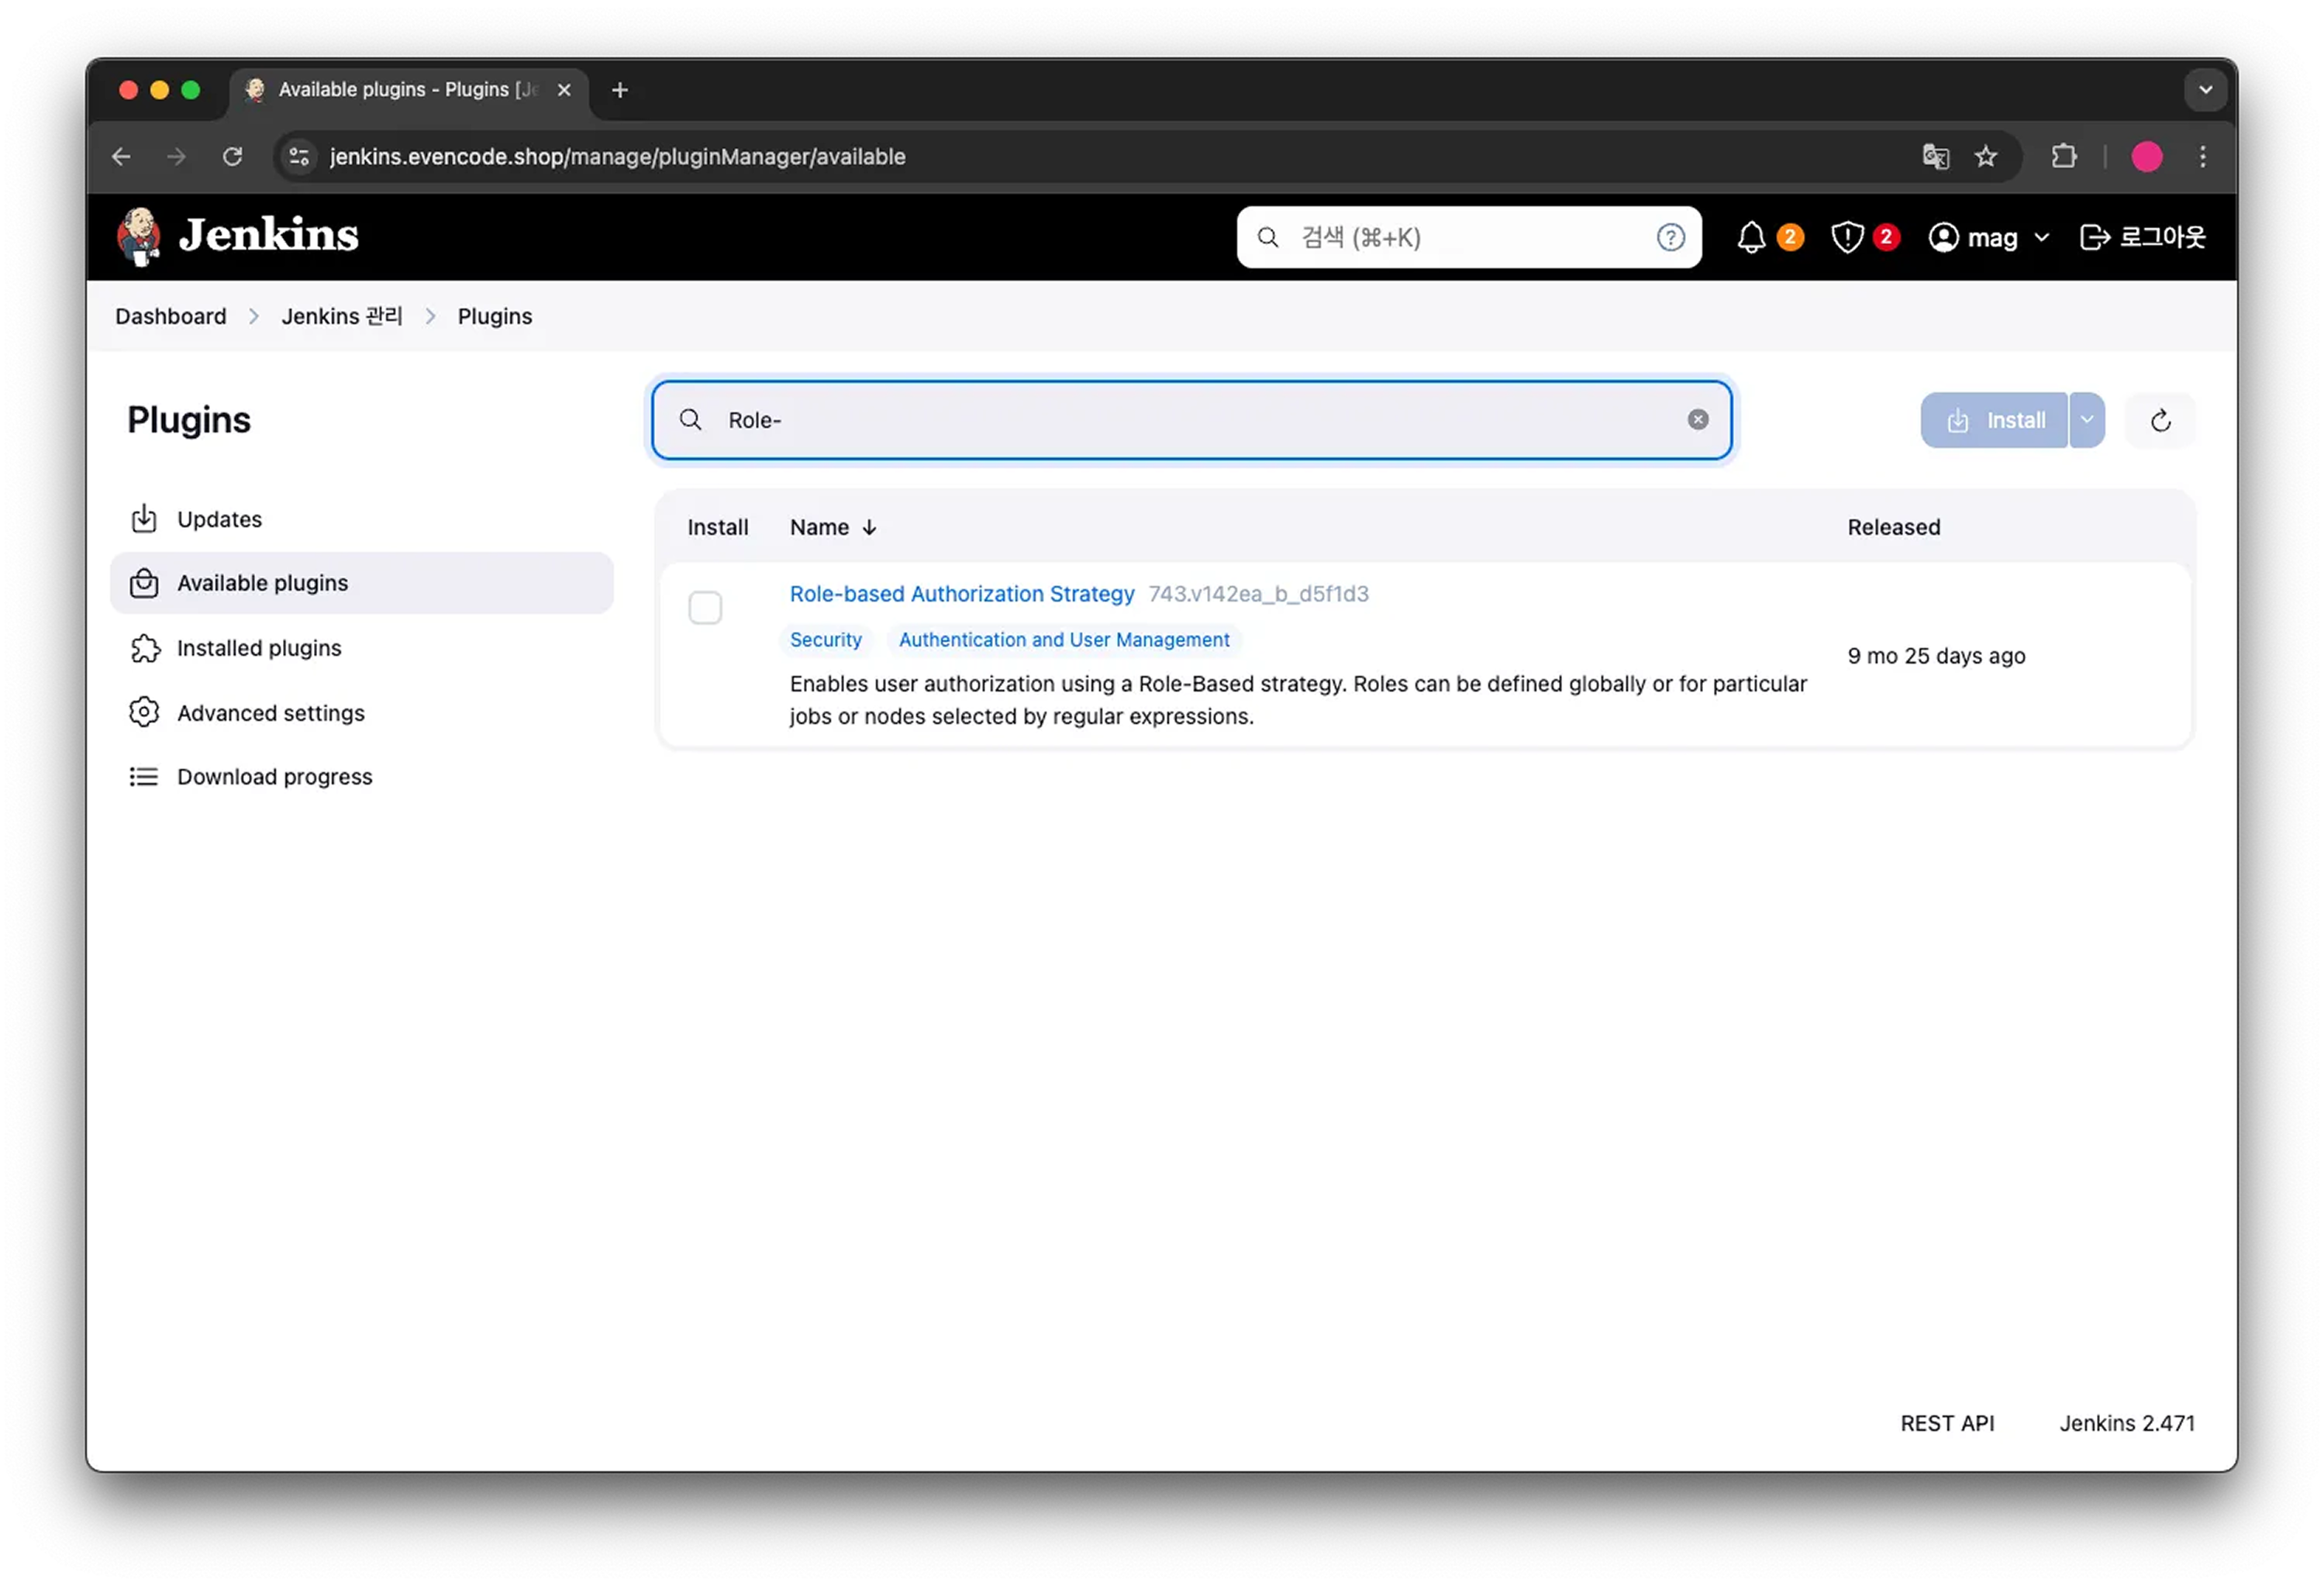Click Authentication and User Management tag

click(x=1064, y=640)
